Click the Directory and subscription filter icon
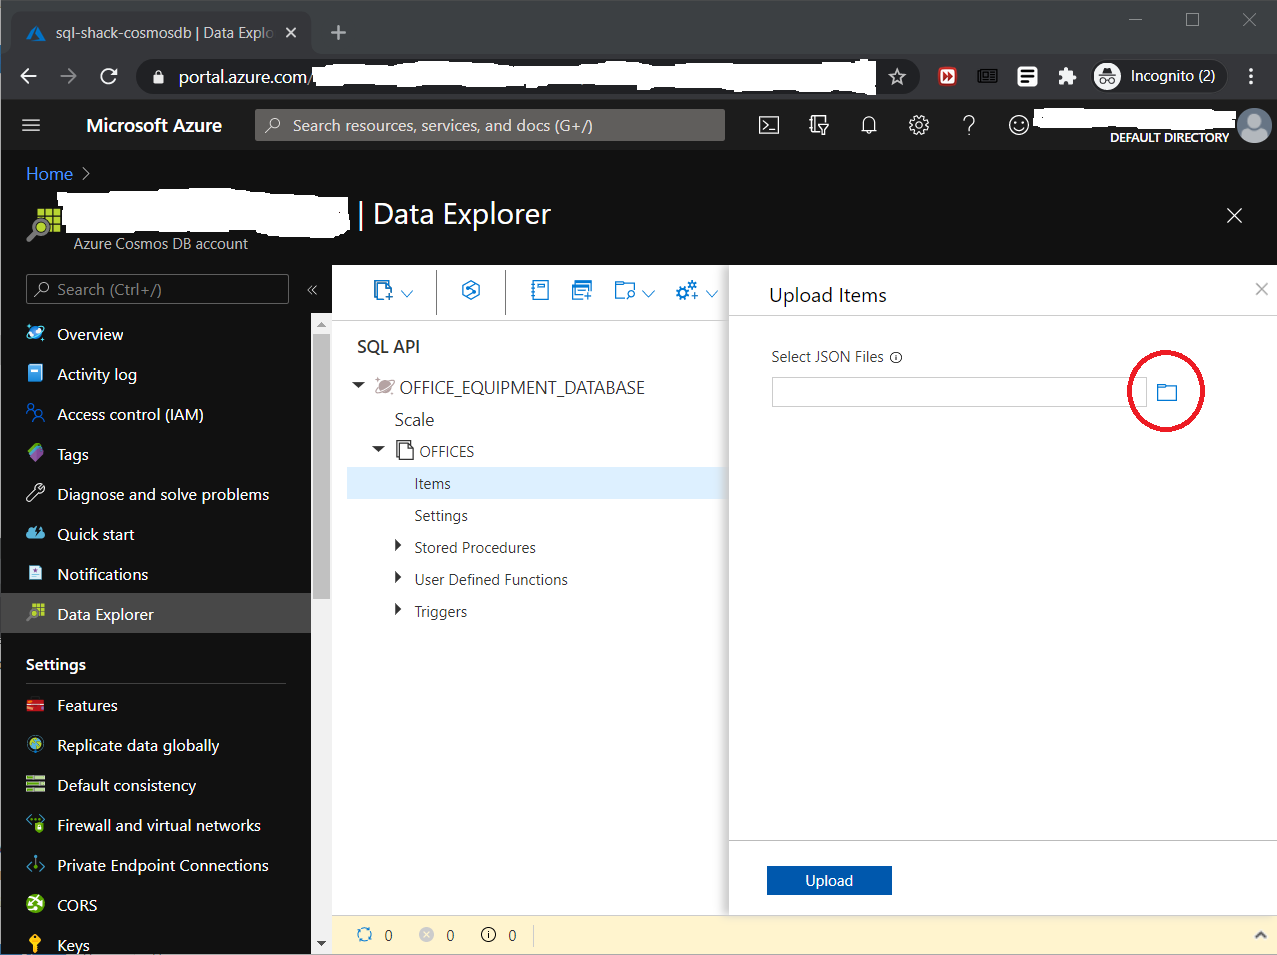1277x955 pixels. pyautogui.click(x=819, y=125)
